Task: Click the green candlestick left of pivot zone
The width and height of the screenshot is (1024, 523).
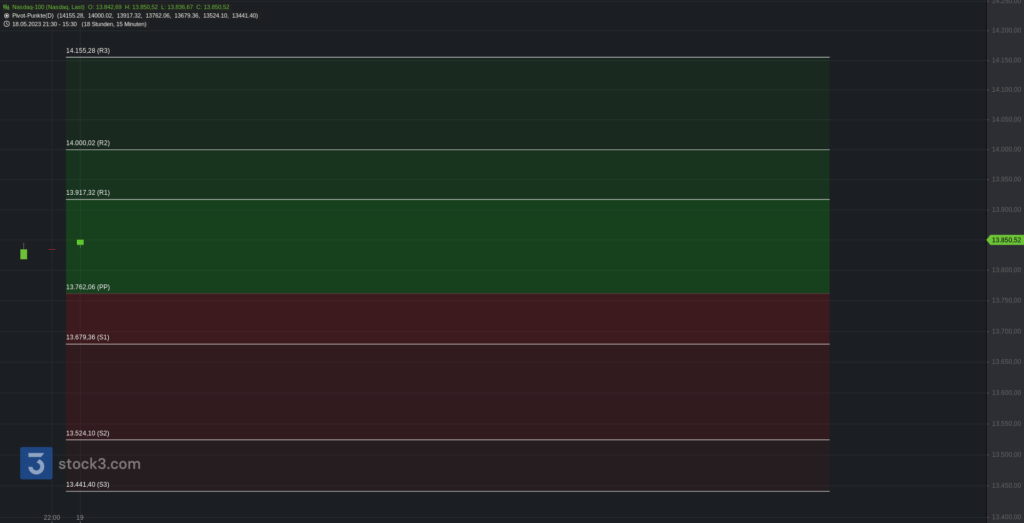Action: tap(24, 253)
